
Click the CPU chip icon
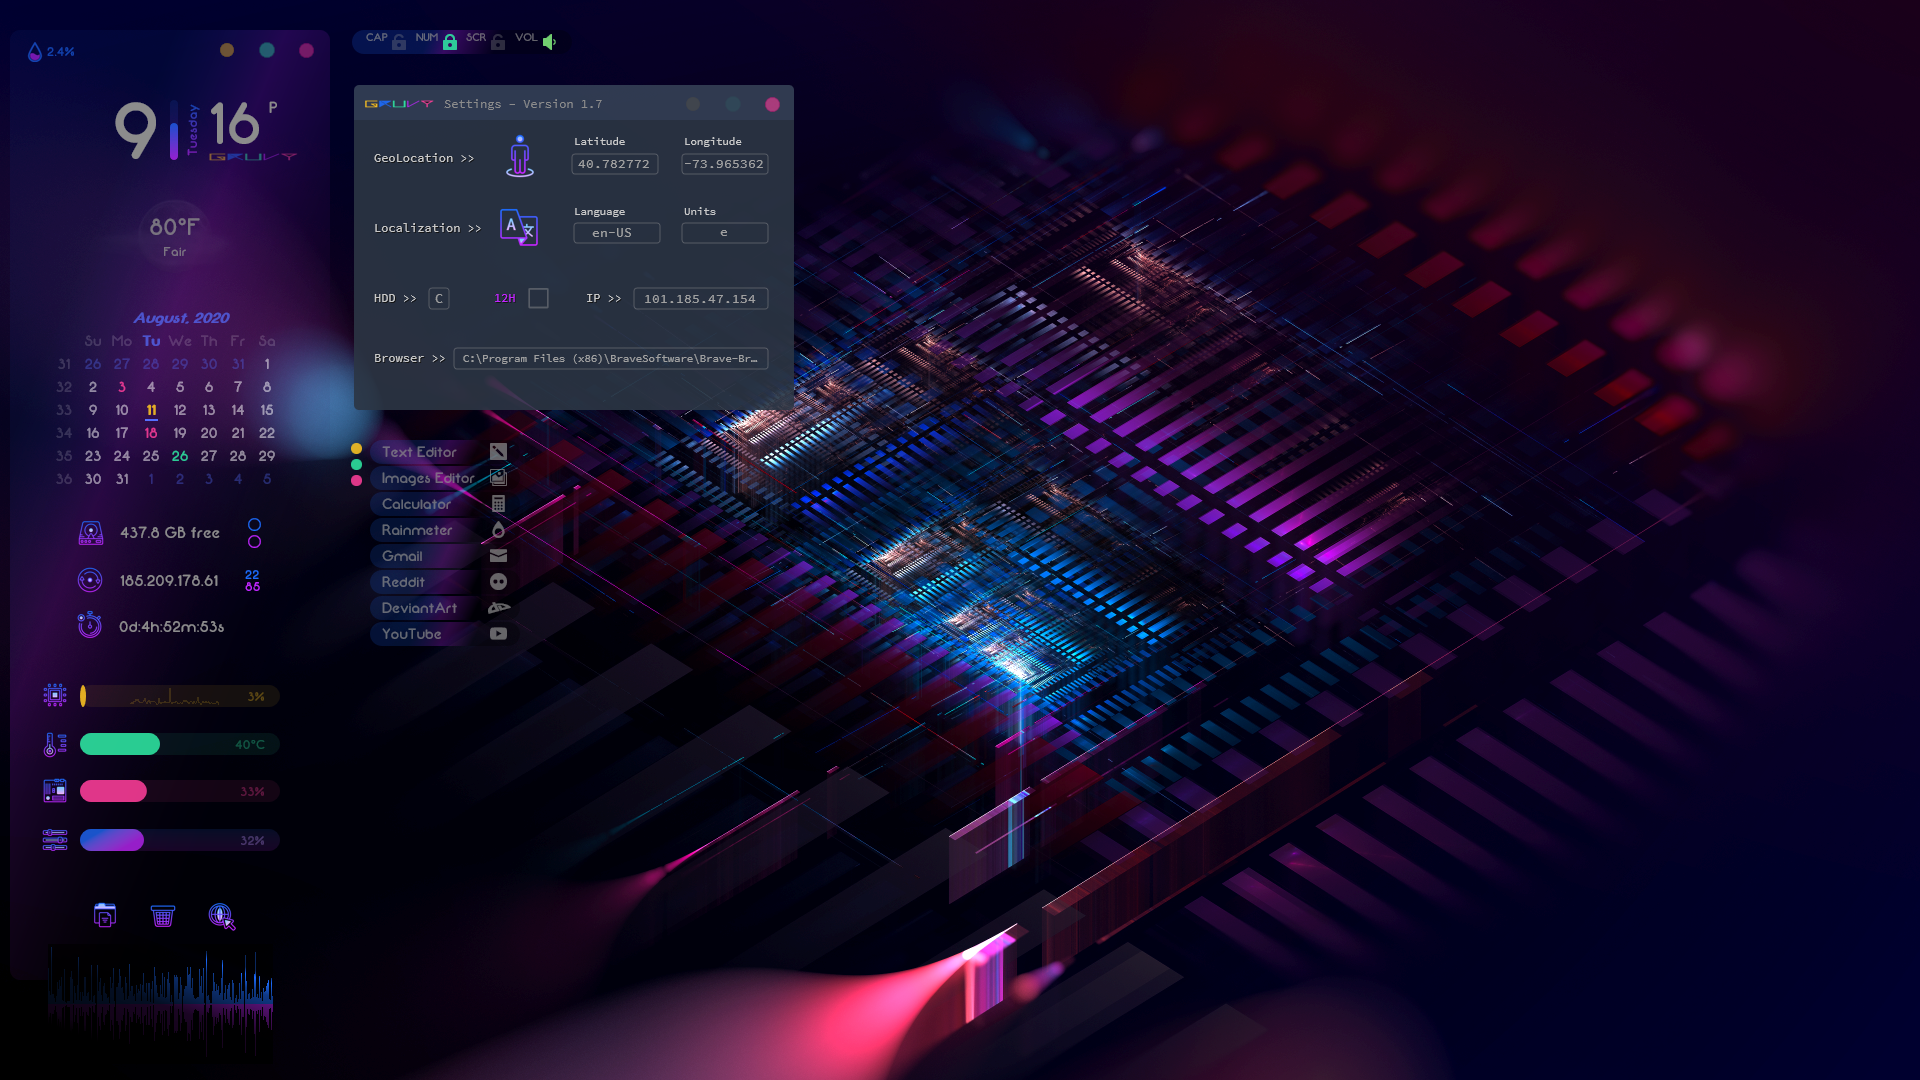55,695
